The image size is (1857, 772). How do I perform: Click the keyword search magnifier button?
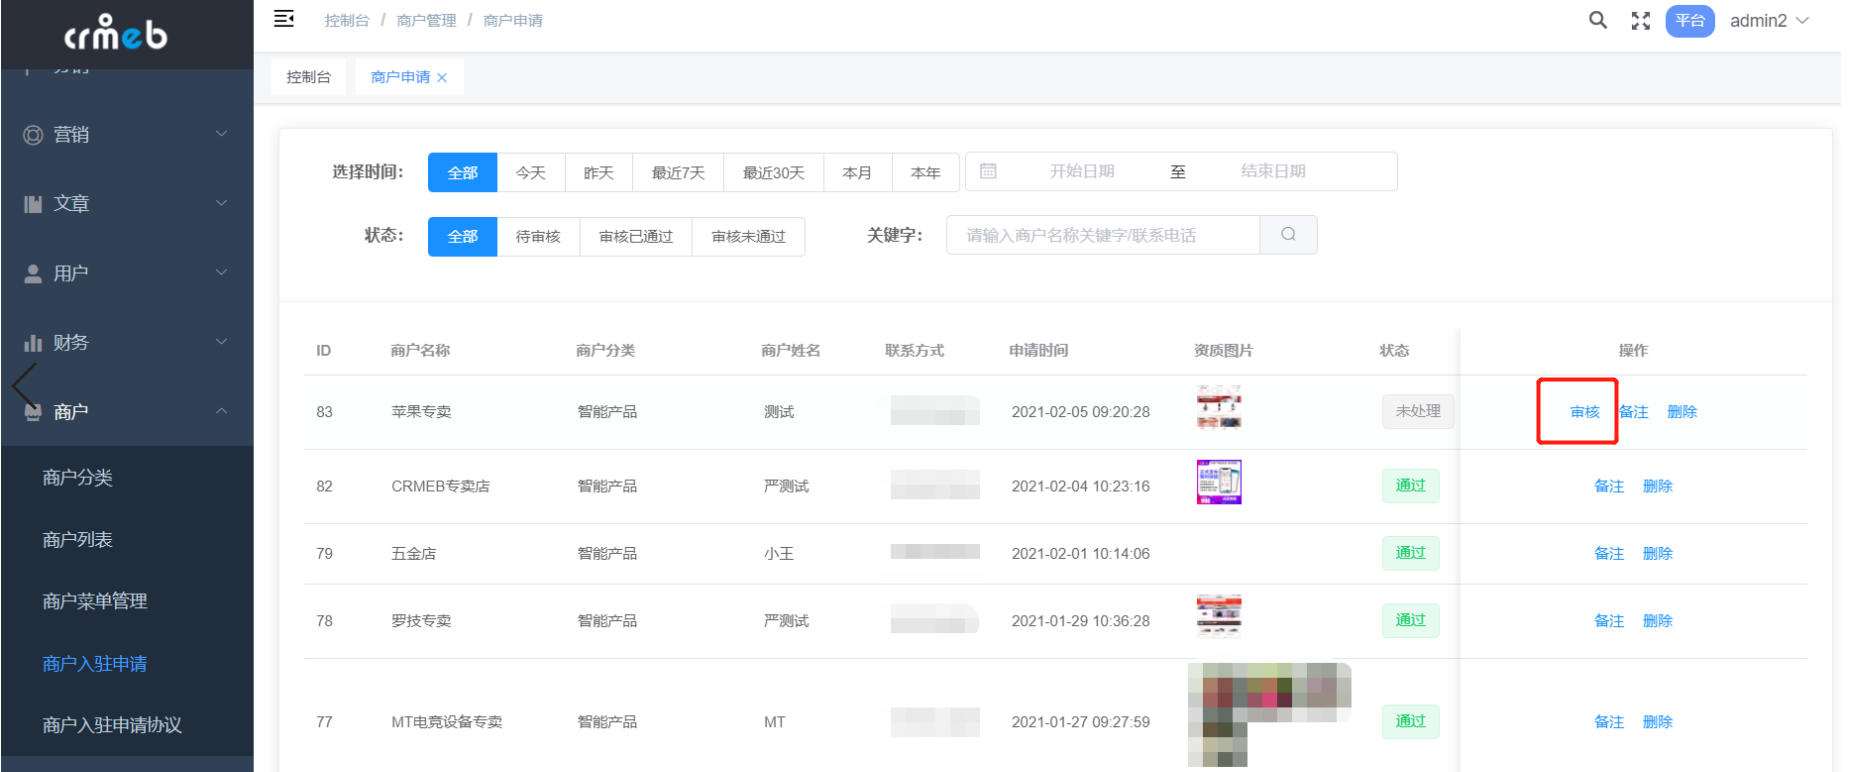point(1289,234)
